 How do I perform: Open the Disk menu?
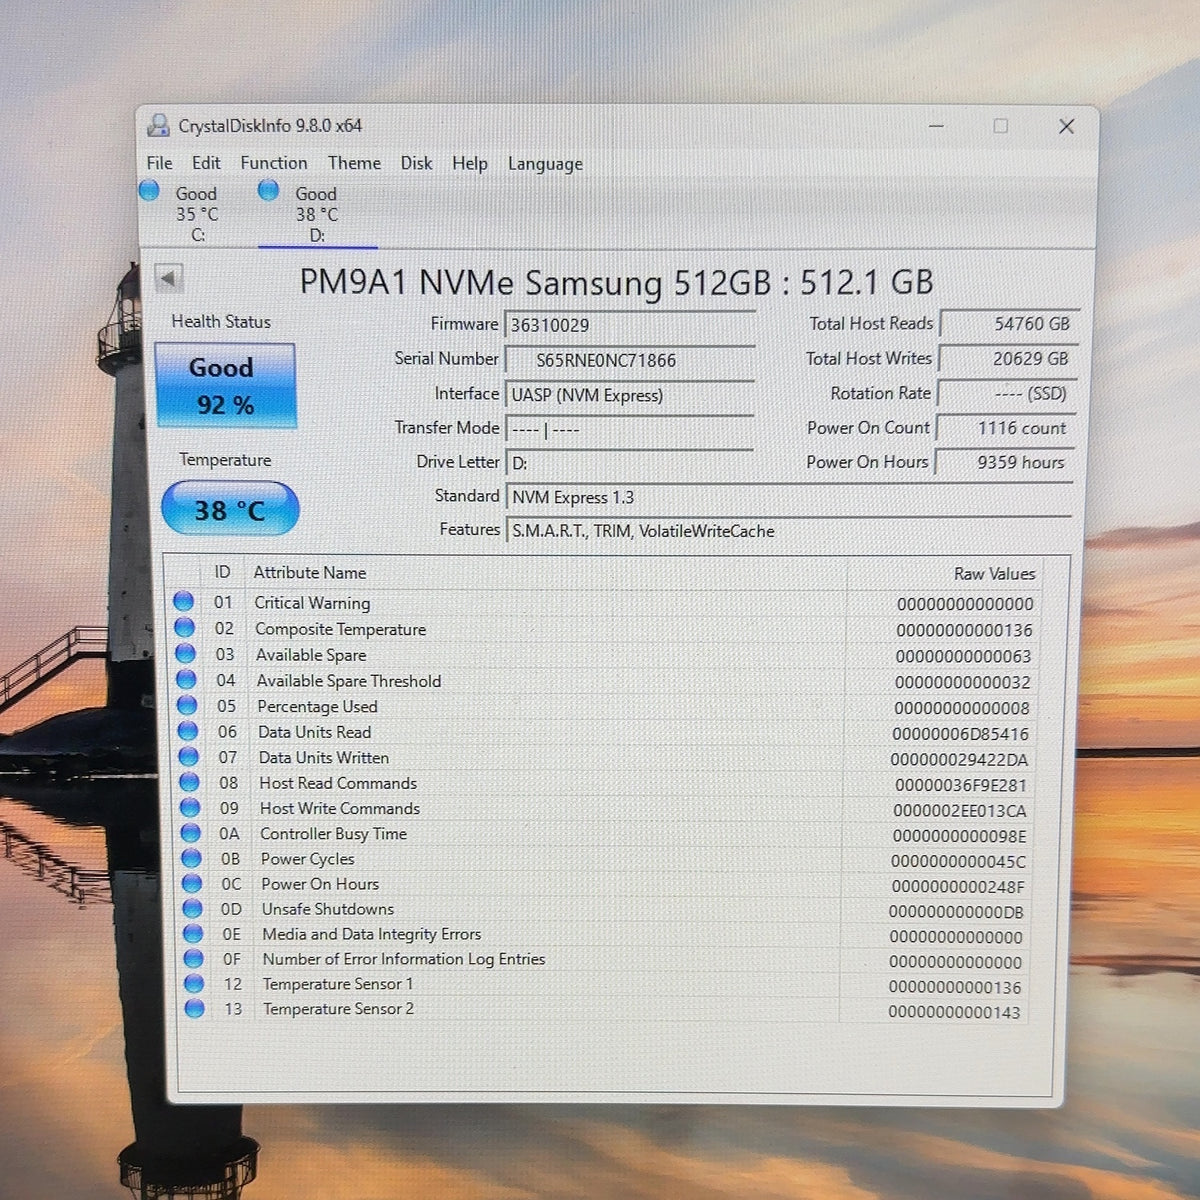coord(416,163)
